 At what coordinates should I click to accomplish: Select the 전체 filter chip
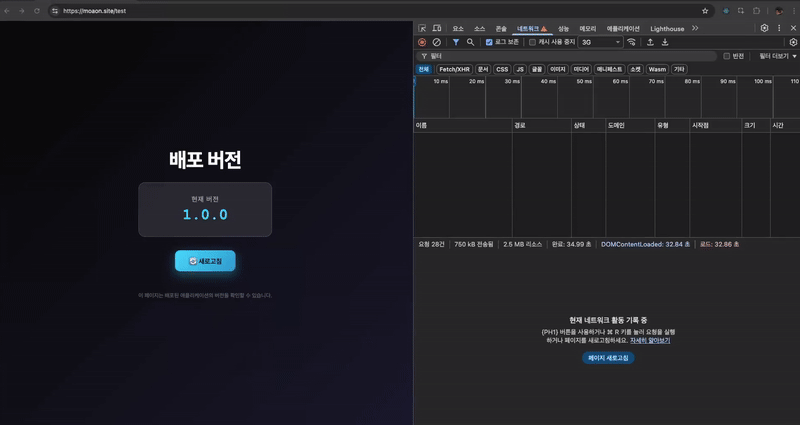423,69
